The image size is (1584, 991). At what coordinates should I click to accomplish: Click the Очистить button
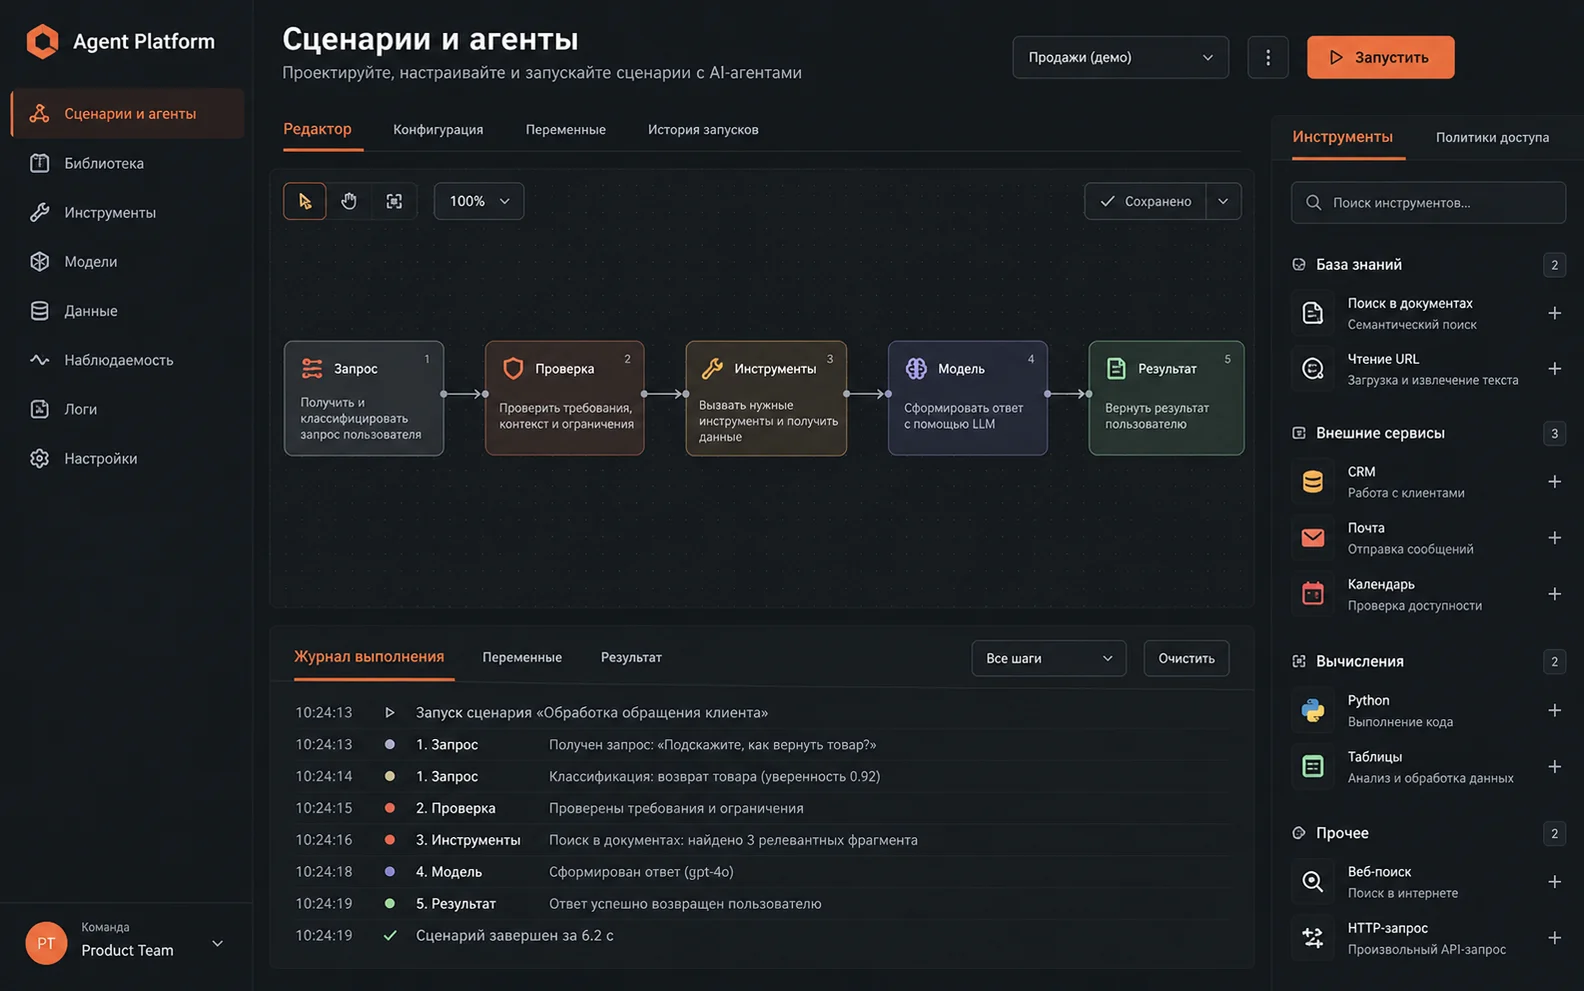[1186, 658]
